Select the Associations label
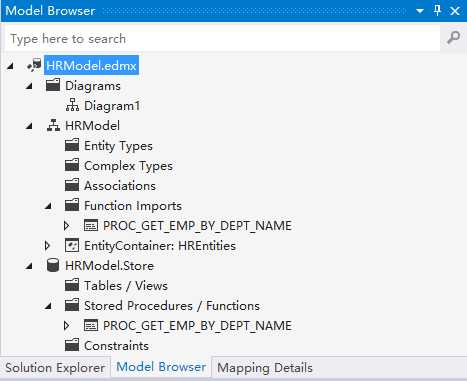The image size is (467, 381). coord(120,186)
